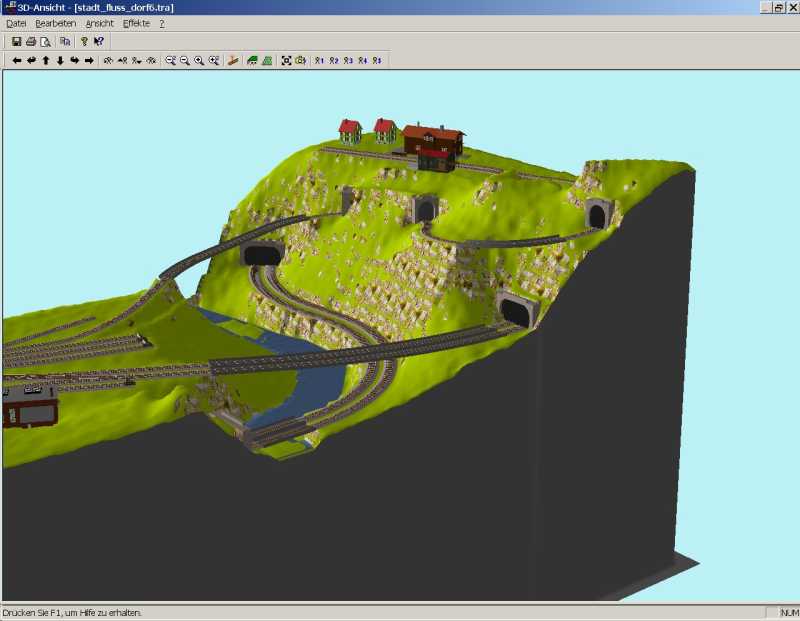The width and height of the screenshot is (800, 621).
Task: Click the left arrow navigation icon
Action: coord(17,61)
